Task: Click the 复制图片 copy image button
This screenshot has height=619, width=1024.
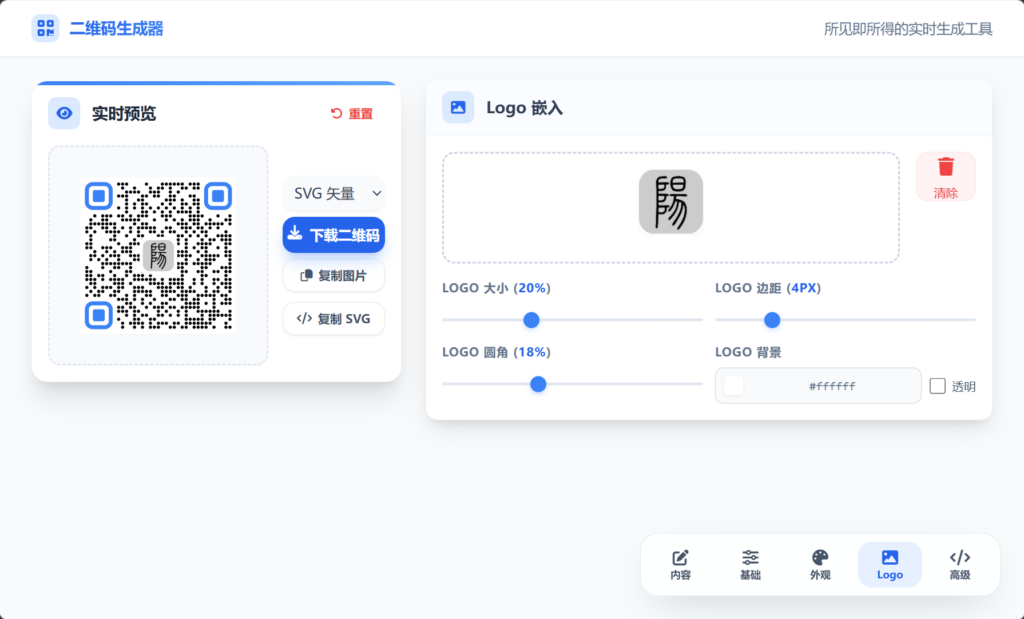Action: click(x=333, y=276)
